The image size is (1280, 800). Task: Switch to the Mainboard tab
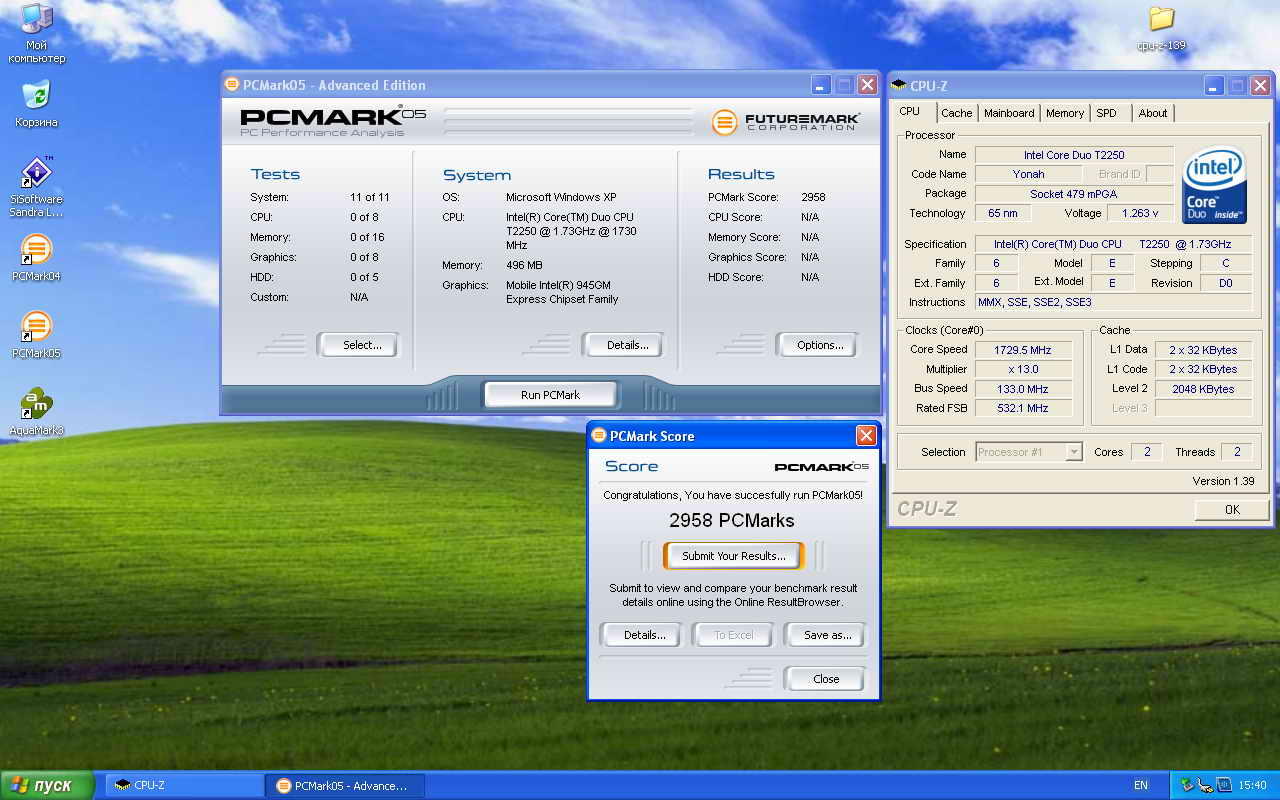(x=1009, y=113)
